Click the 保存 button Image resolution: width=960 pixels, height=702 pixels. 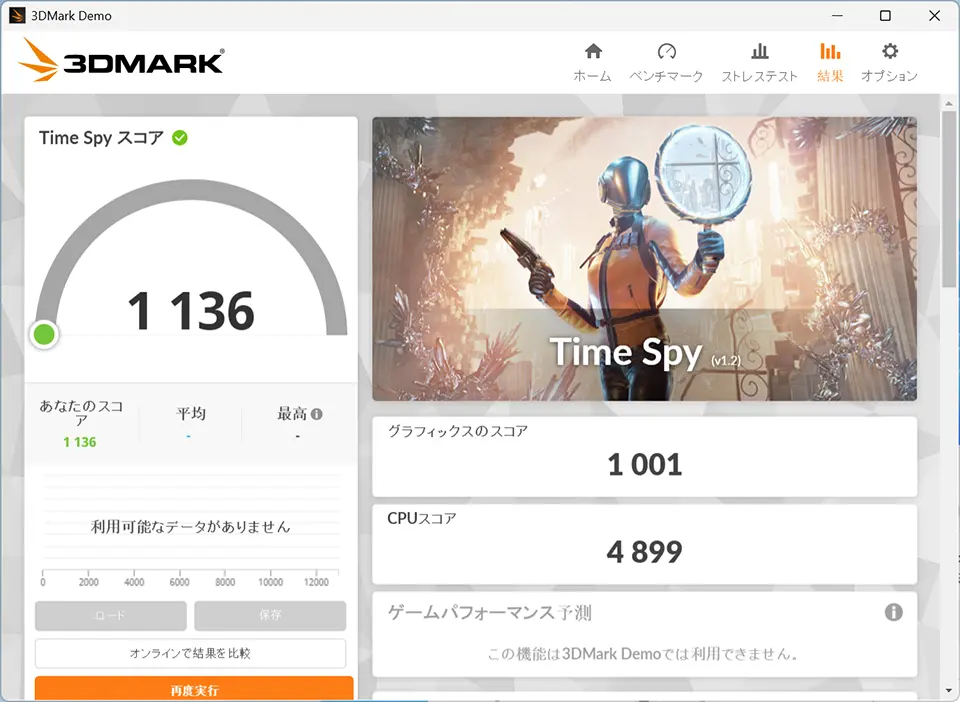[x=270, y=615]
